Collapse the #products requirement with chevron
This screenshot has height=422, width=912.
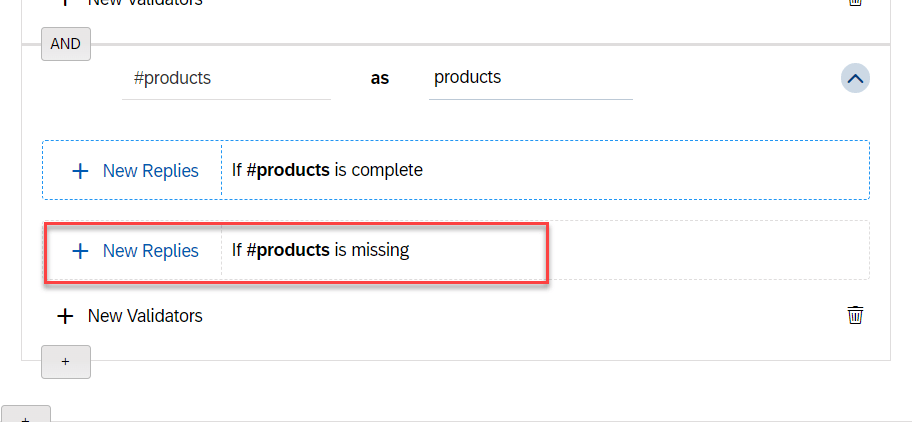tap(855, 78)
